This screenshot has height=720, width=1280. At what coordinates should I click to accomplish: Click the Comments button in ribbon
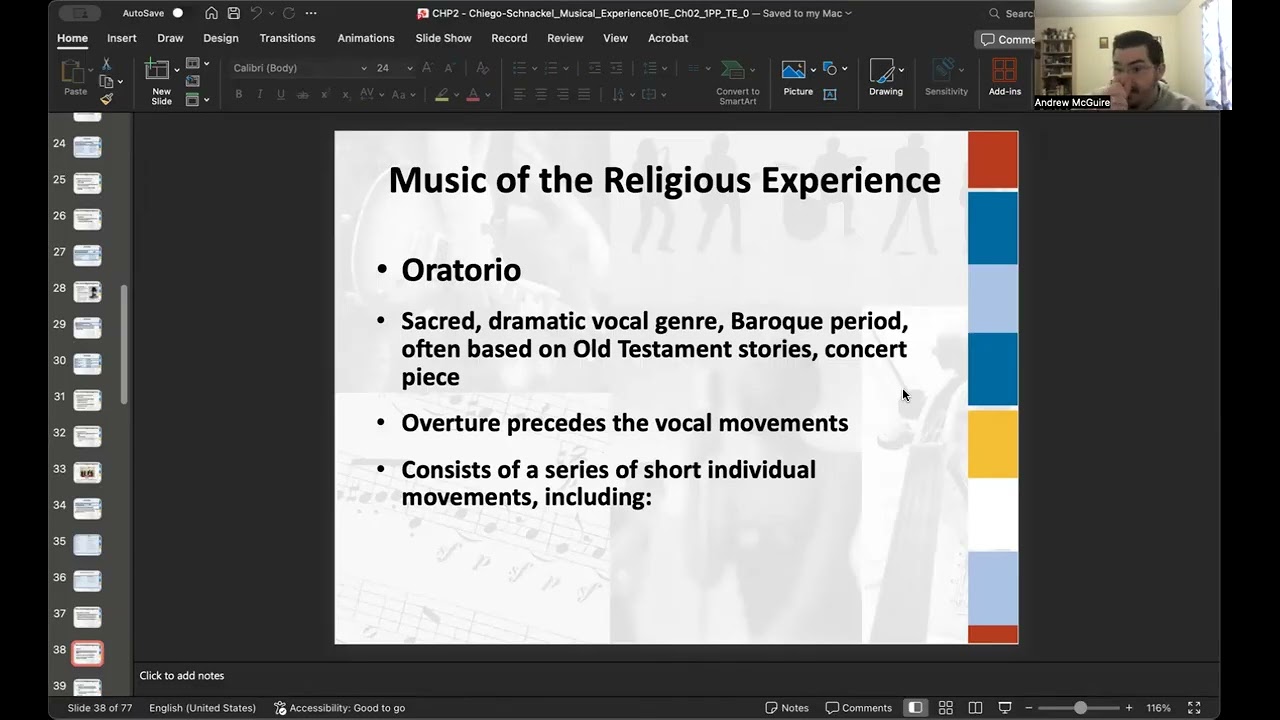tap(1006, 39)
